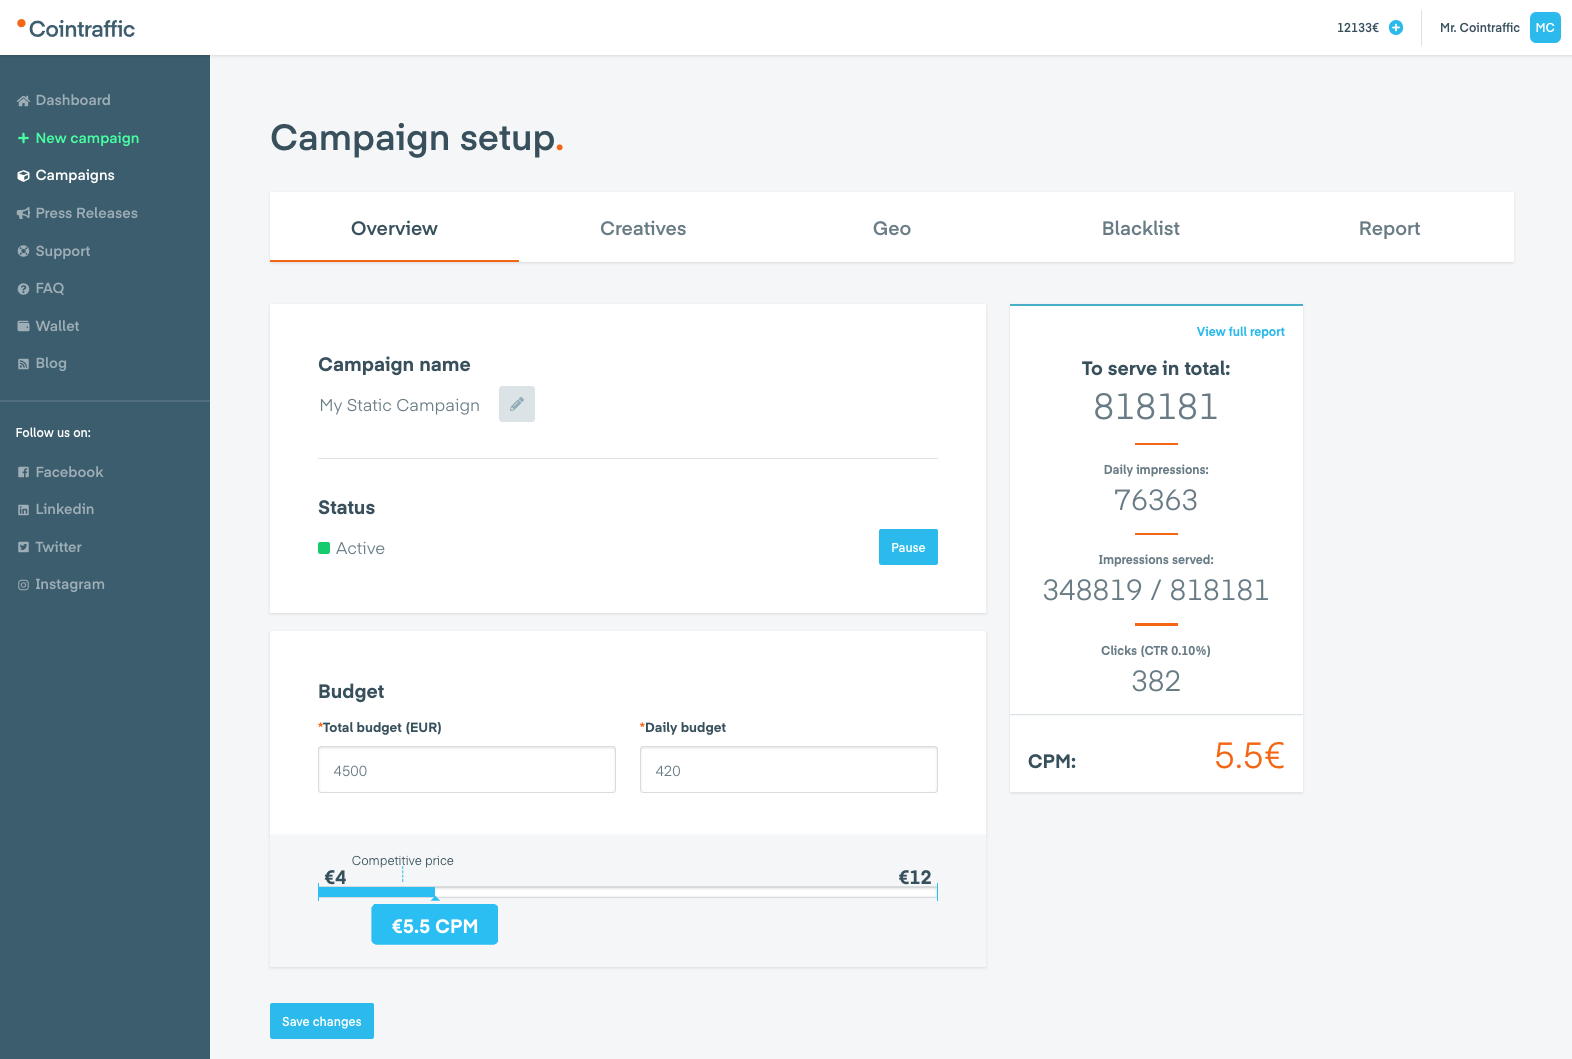This screenshot has width=1572, height=1059.
Task: Click the Mr. Cointraffic account name
Action: pos(1479,28)
